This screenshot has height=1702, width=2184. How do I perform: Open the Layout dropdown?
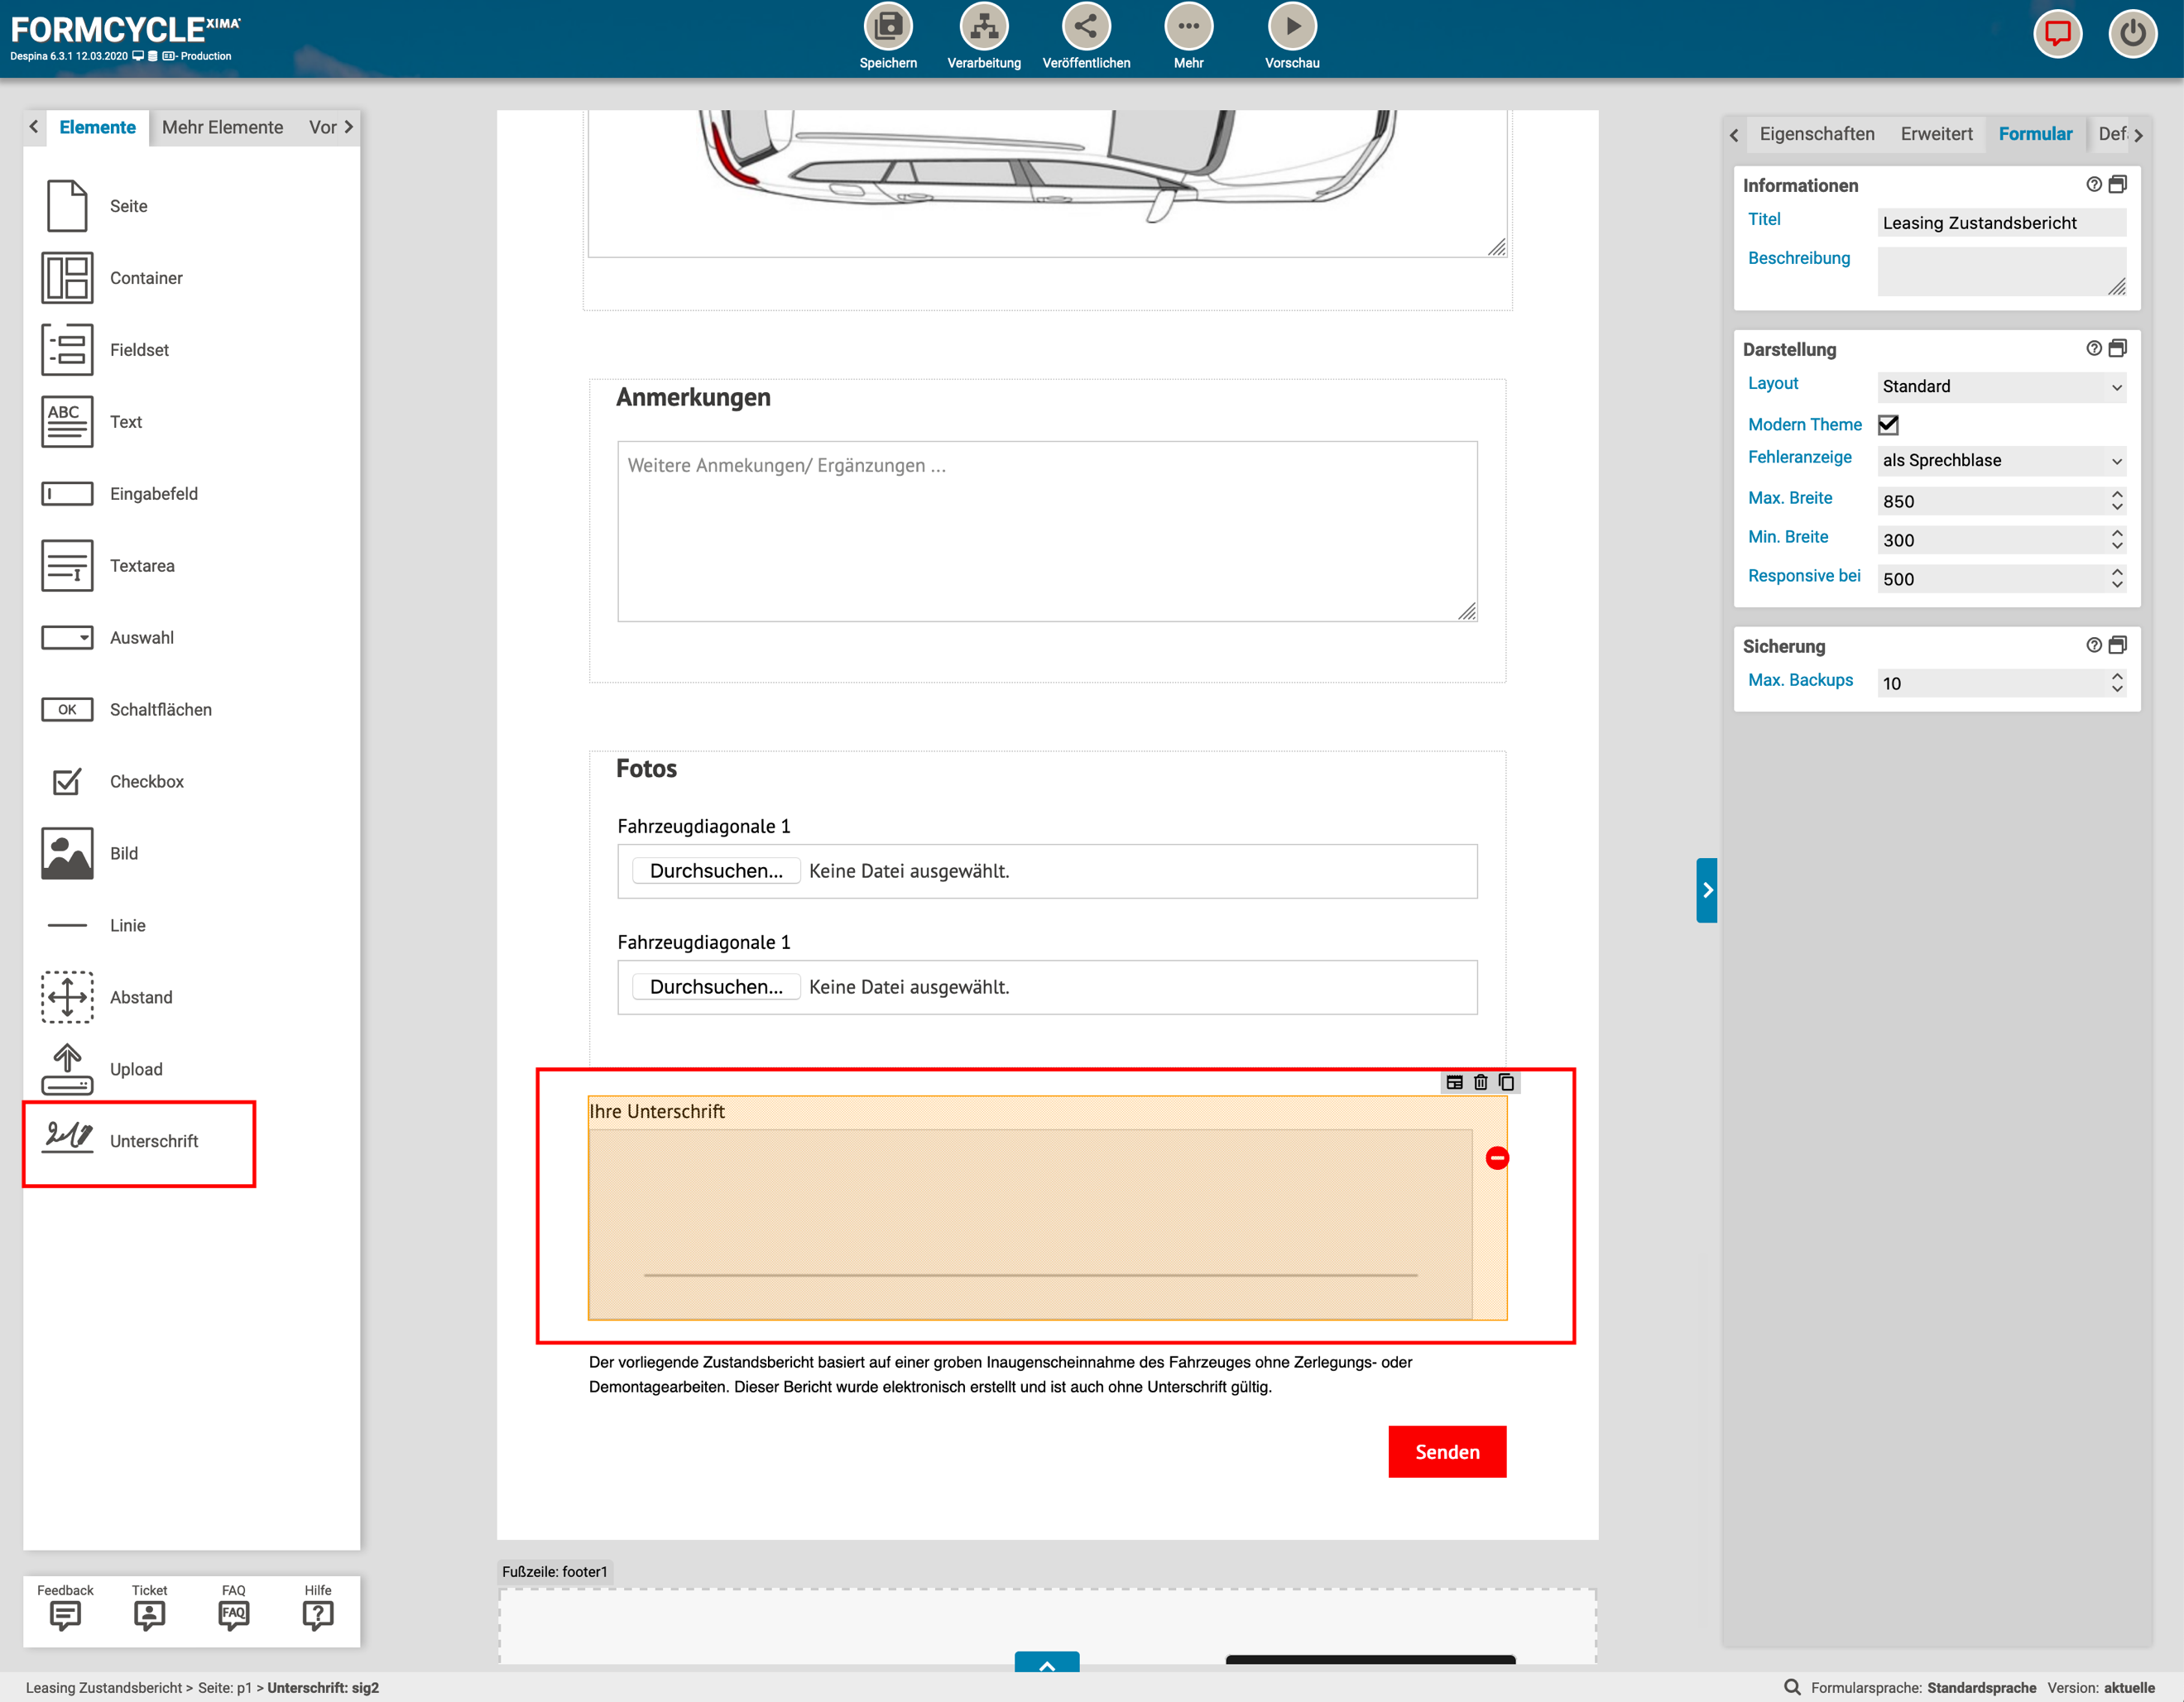(x=2000, y=387)
